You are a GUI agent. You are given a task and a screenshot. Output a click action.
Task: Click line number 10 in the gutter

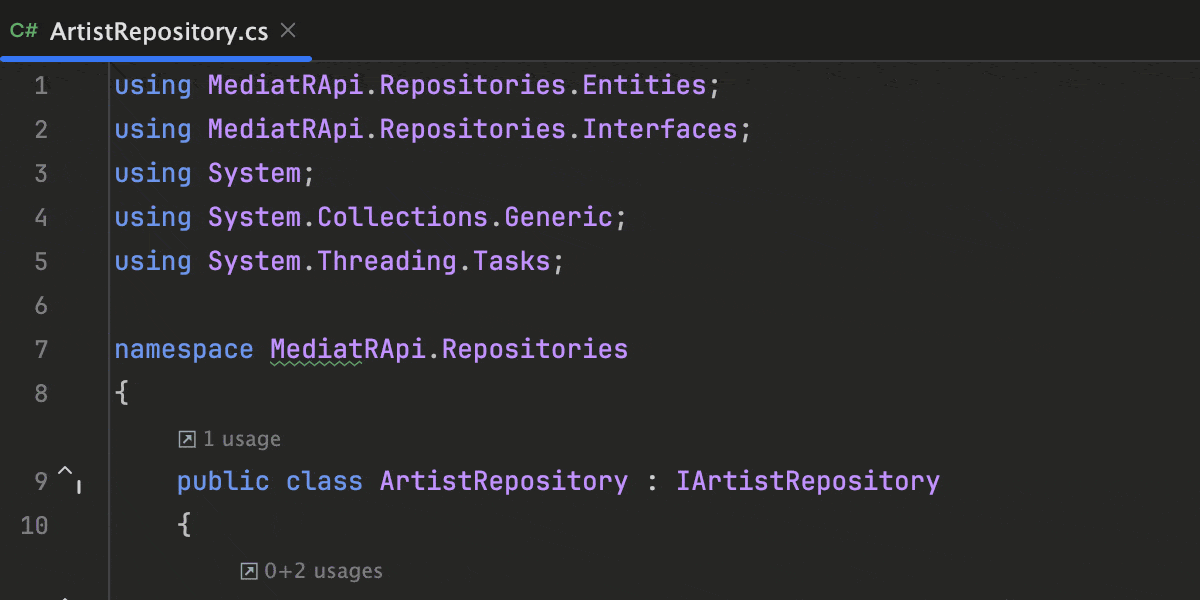35,525
